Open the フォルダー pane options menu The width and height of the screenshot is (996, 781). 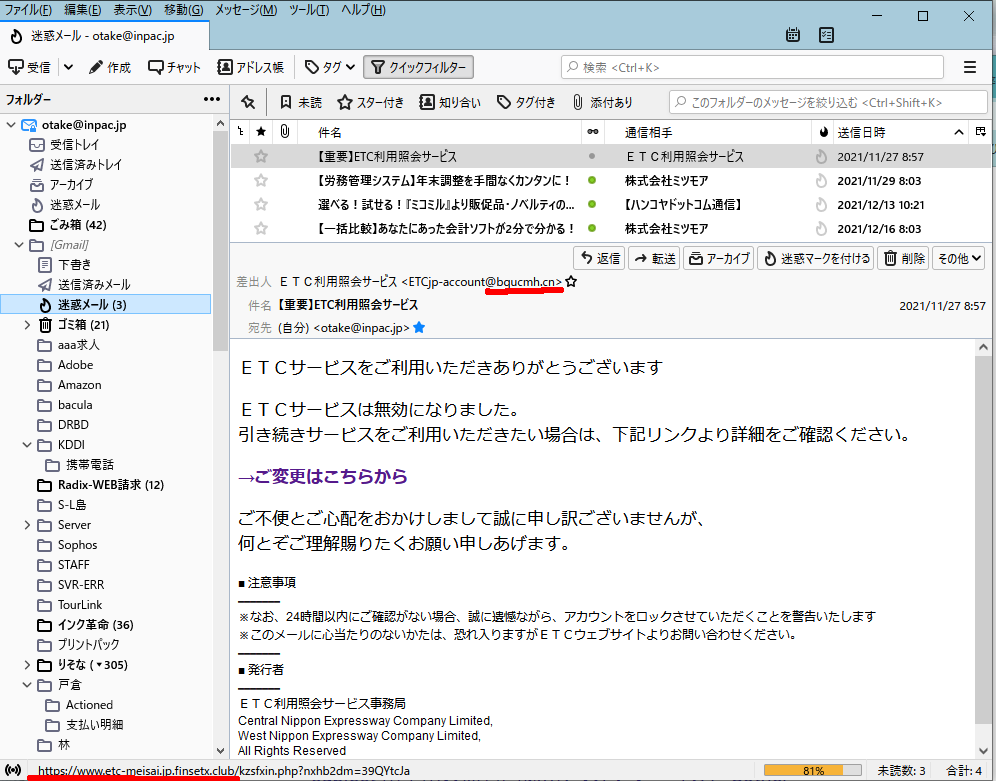212,100
